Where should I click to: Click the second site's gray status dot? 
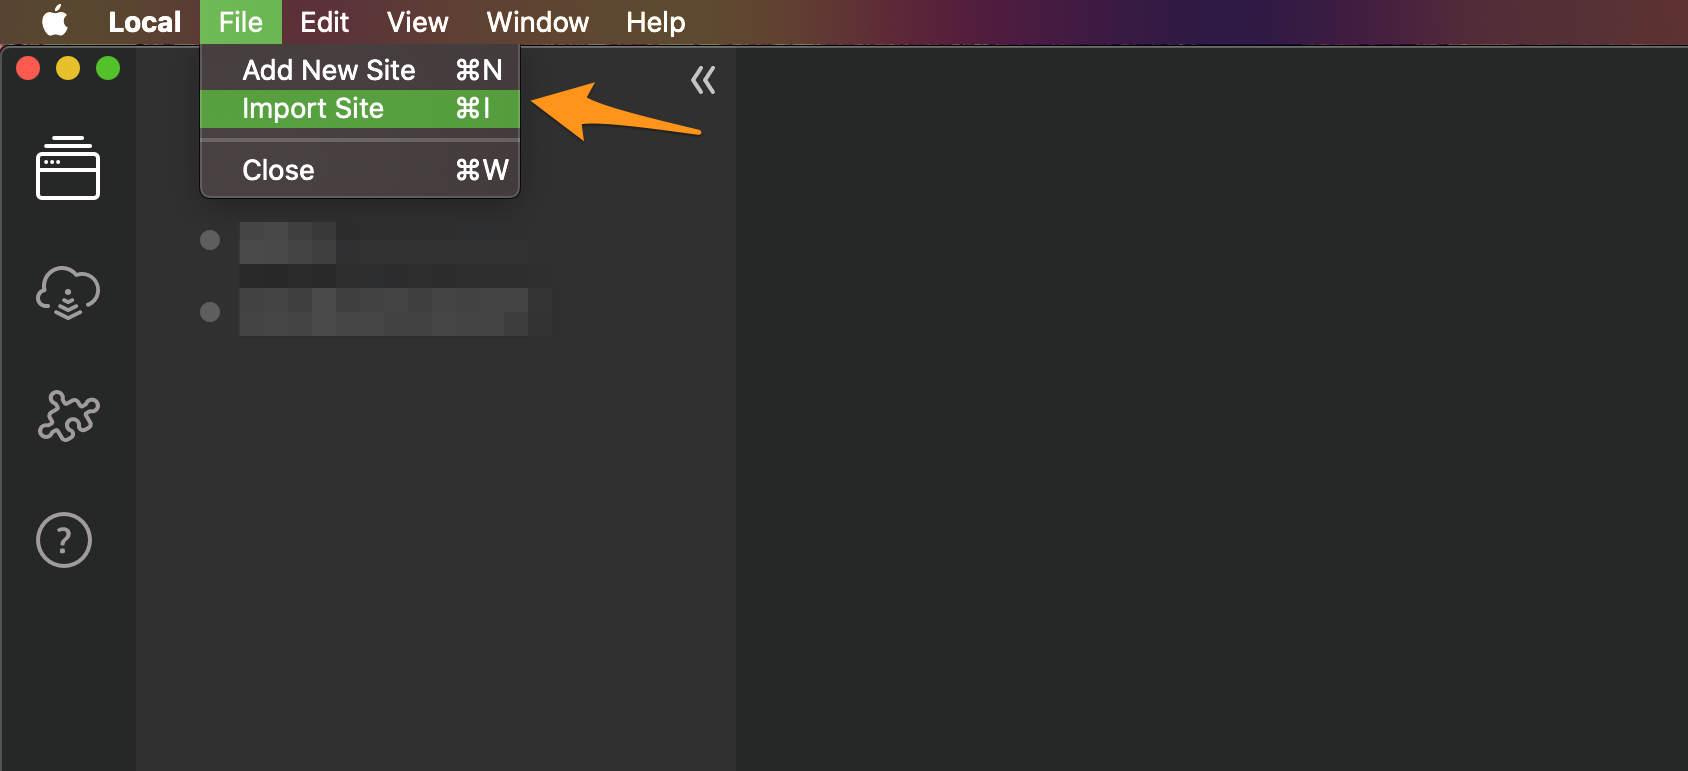tap(210, 312)
